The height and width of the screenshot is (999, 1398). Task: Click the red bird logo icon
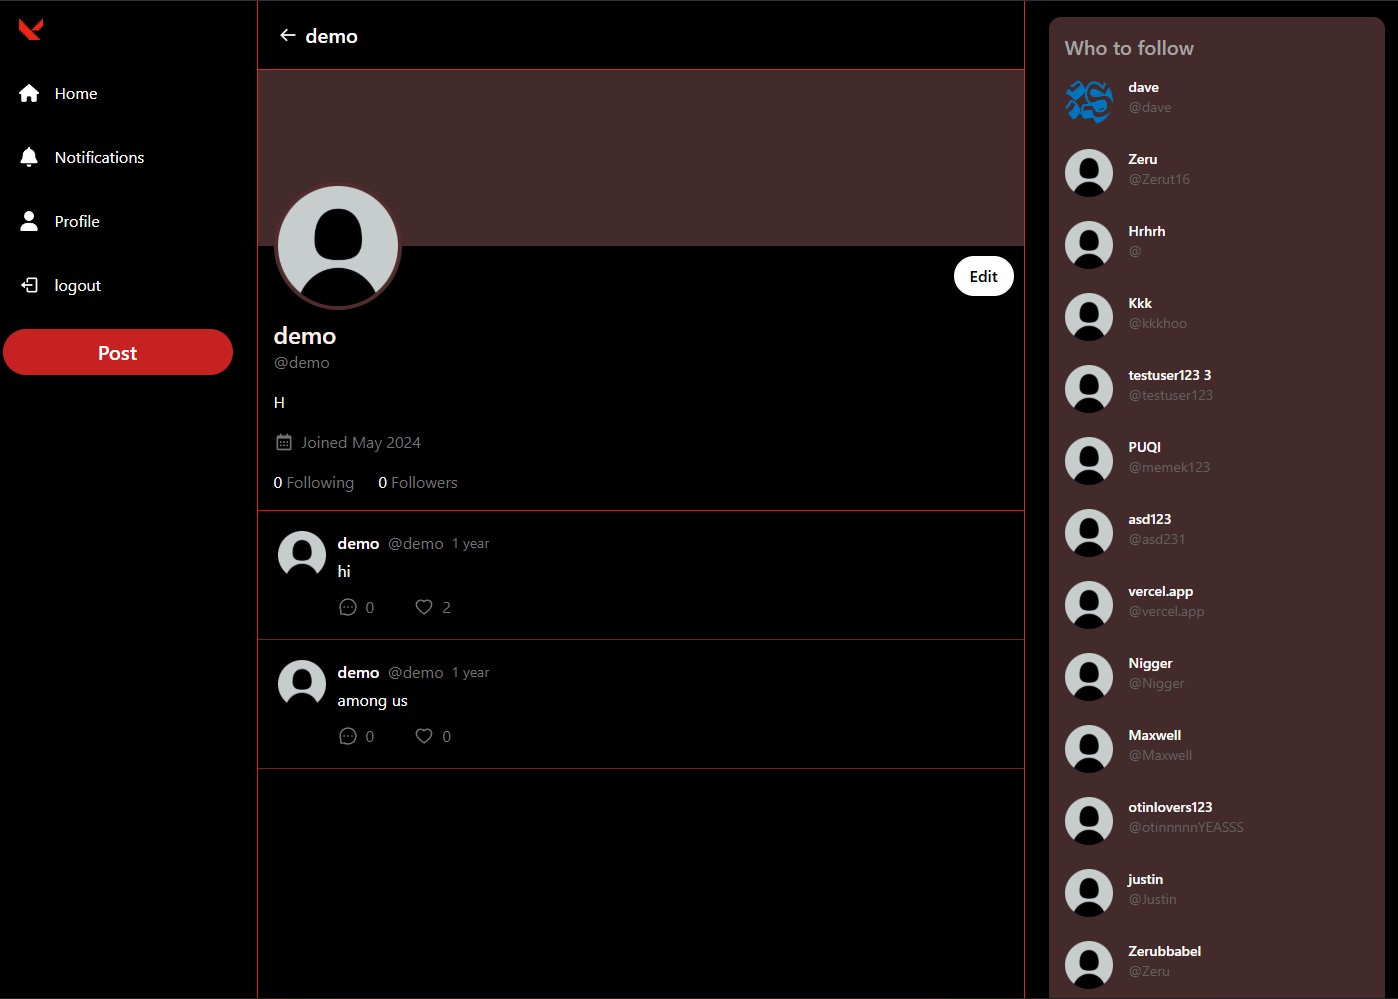point(30,30)
